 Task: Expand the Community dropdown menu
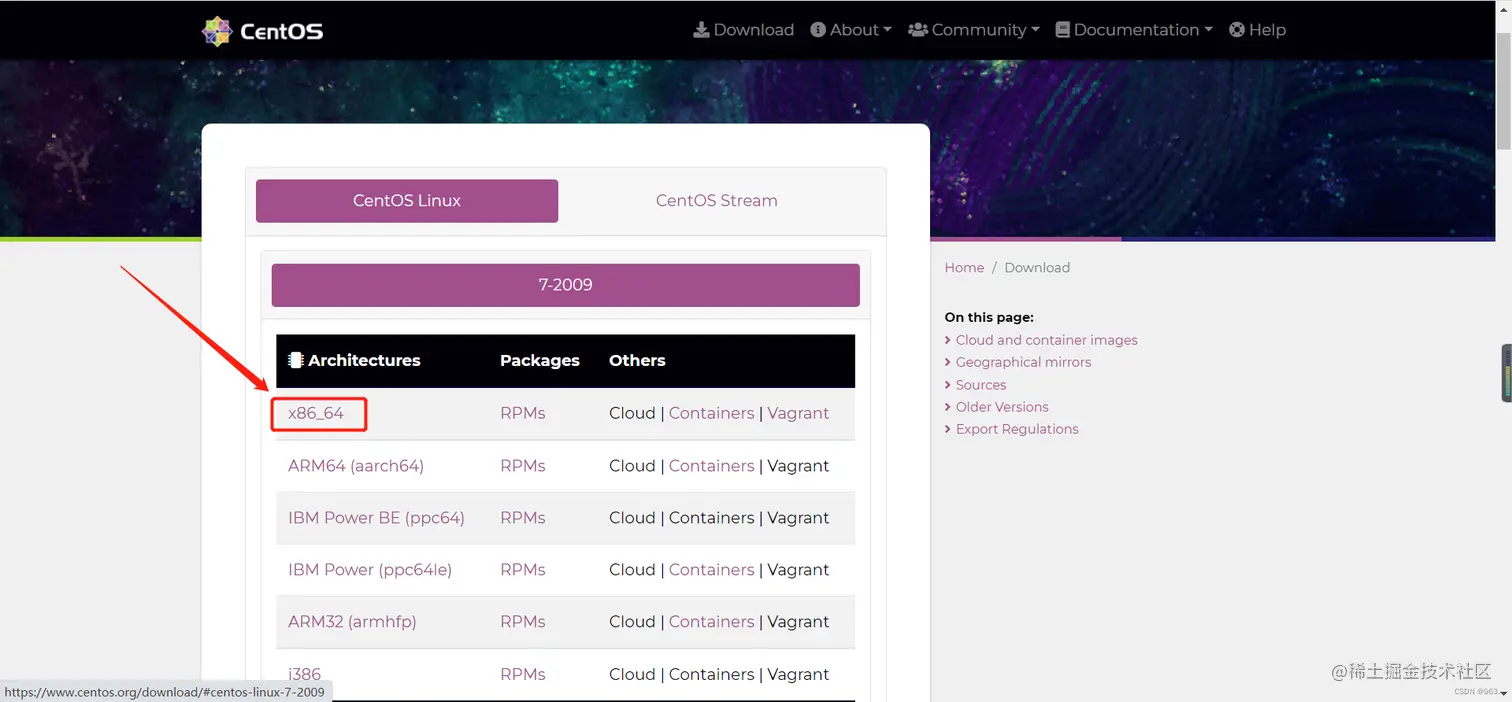click(974, 30)
